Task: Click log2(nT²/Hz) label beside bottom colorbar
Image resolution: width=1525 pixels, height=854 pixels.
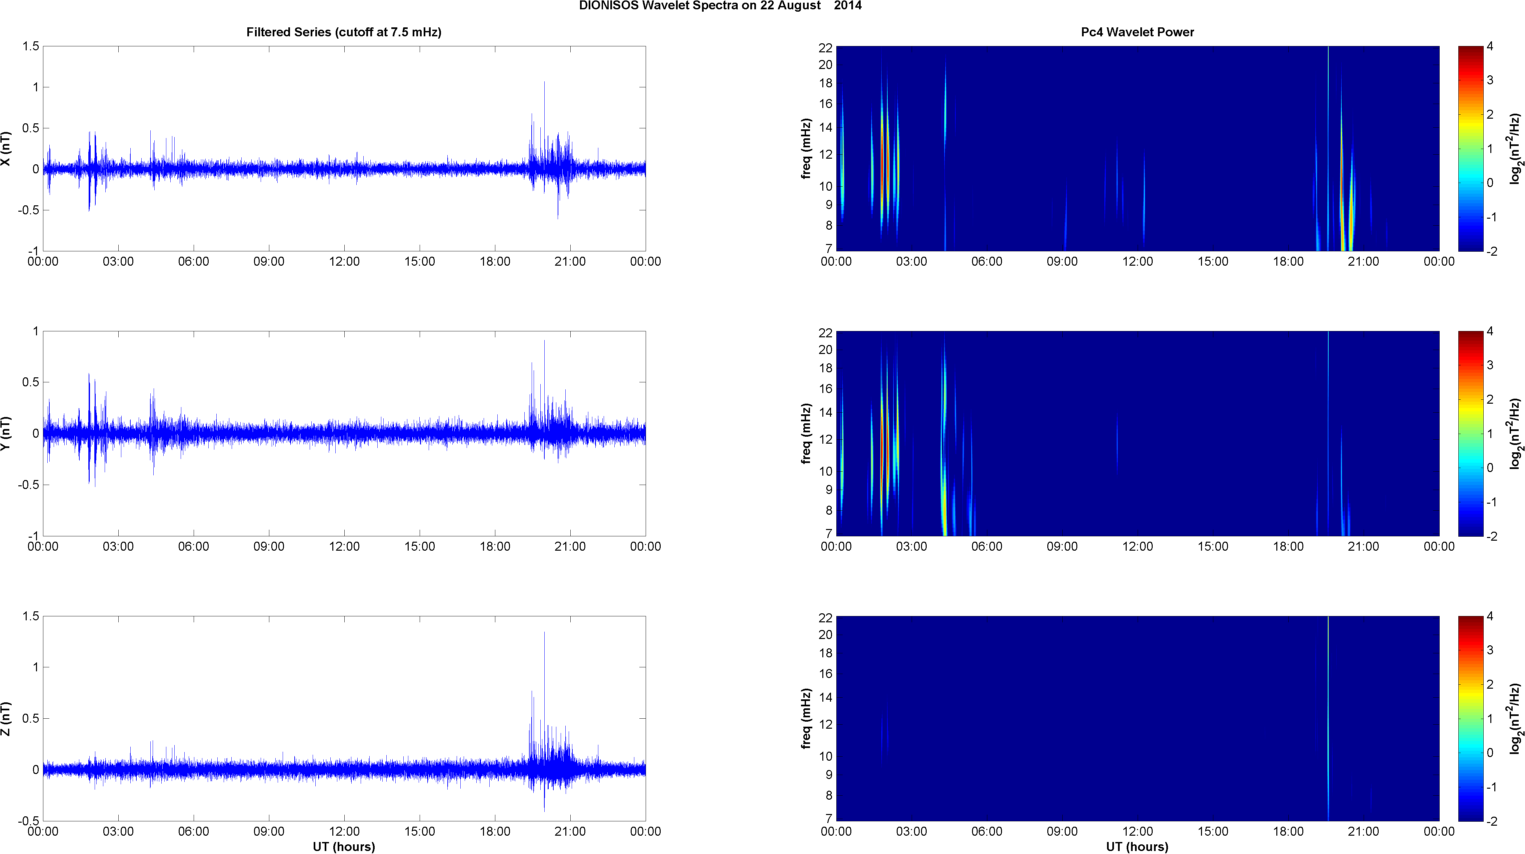Action: click(1516, 718)
